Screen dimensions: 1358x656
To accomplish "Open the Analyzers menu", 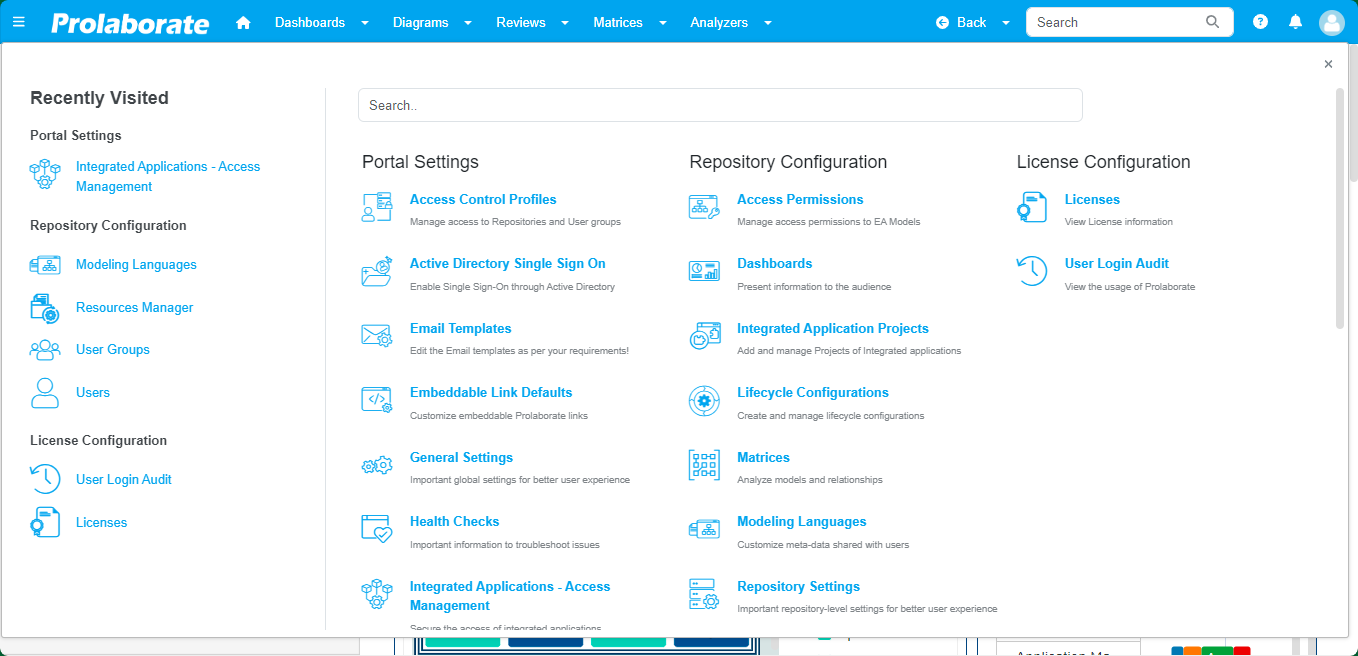I will click(719, 22).
